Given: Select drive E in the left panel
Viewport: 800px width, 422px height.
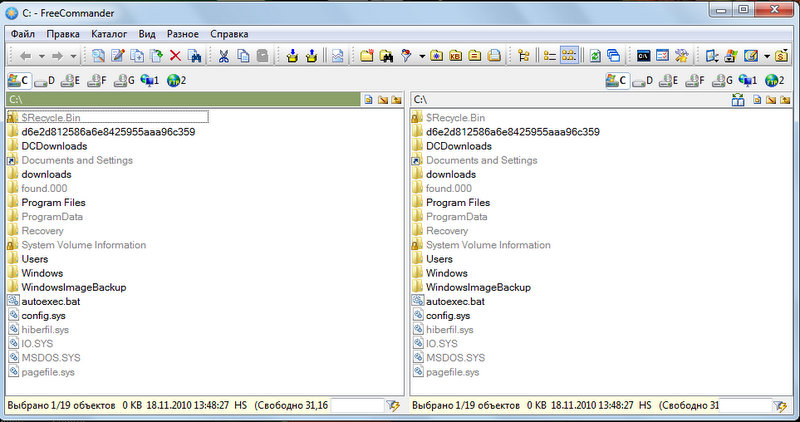Looking at the screenshot, I should point(70,81).
